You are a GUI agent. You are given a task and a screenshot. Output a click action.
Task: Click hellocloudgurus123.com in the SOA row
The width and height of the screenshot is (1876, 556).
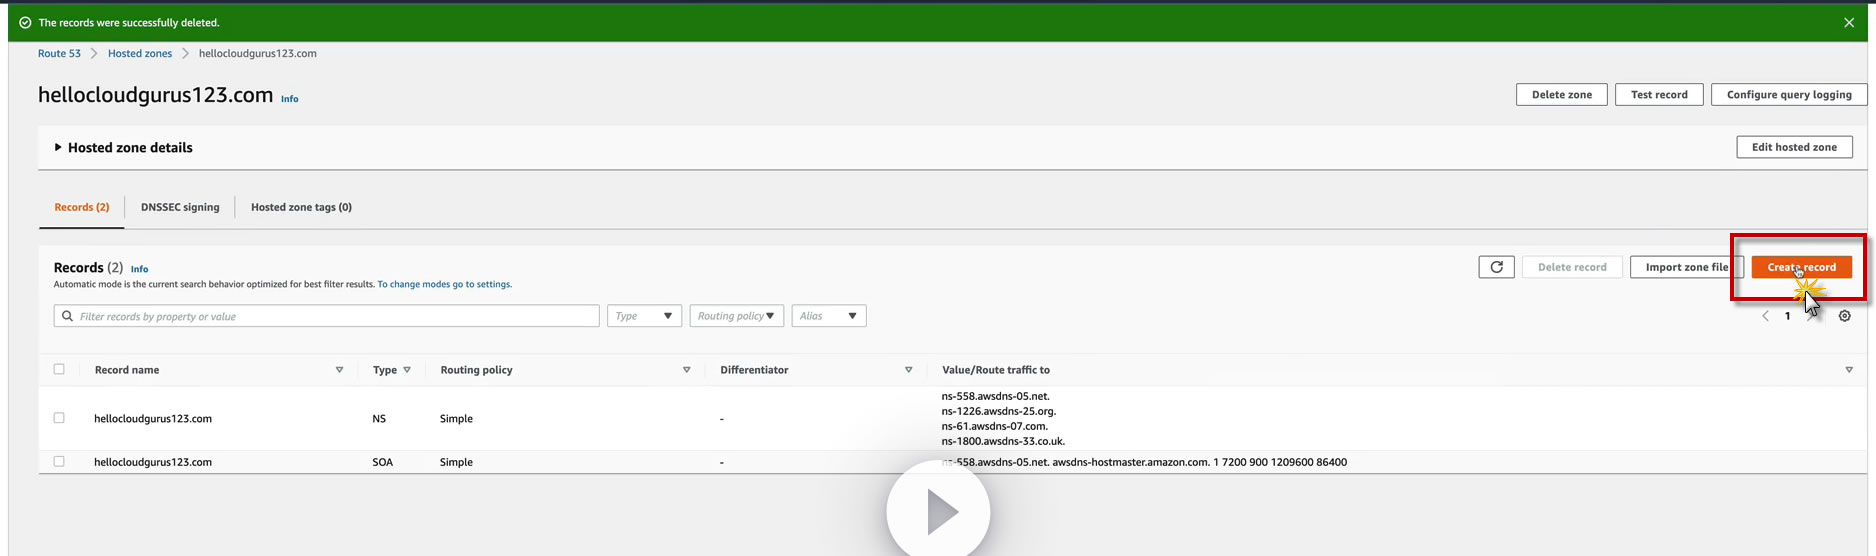tap(153, 462)
